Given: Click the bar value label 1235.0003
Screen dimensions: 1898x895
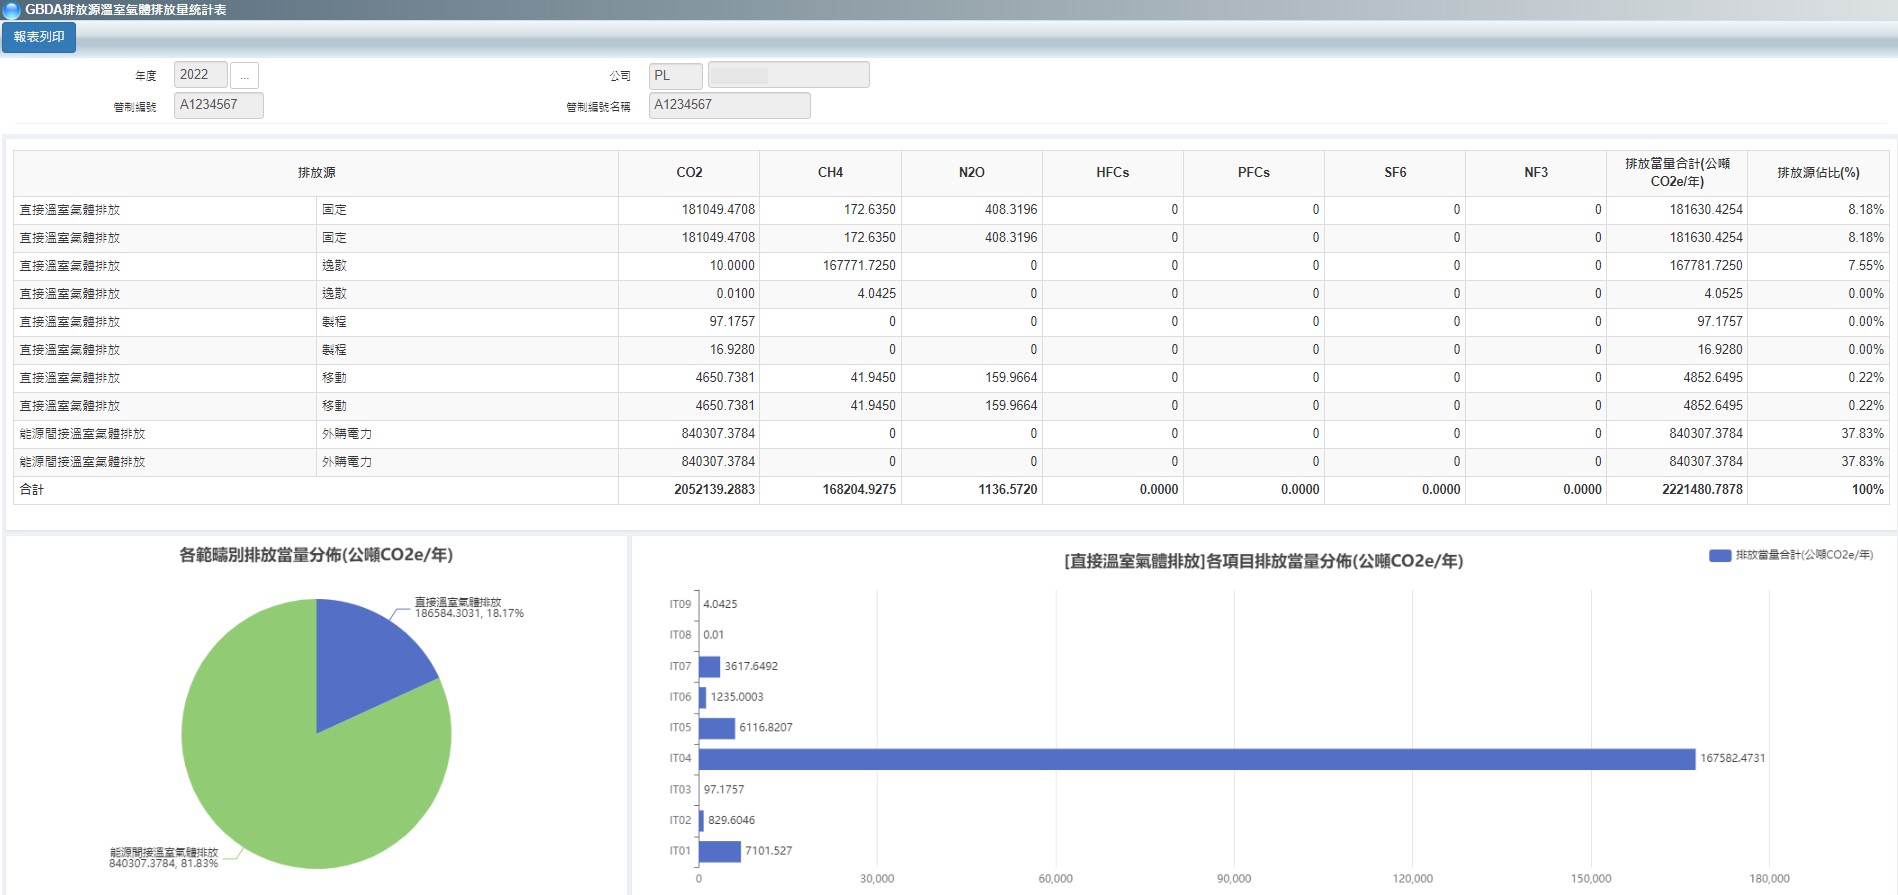Looking at the screenshot, I should point(737,697).
